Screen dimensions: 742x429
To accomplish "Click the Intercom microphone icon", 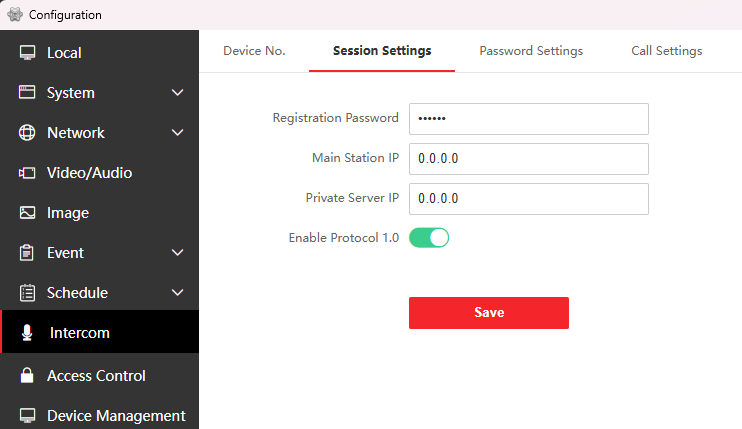I will pos(28,333).
